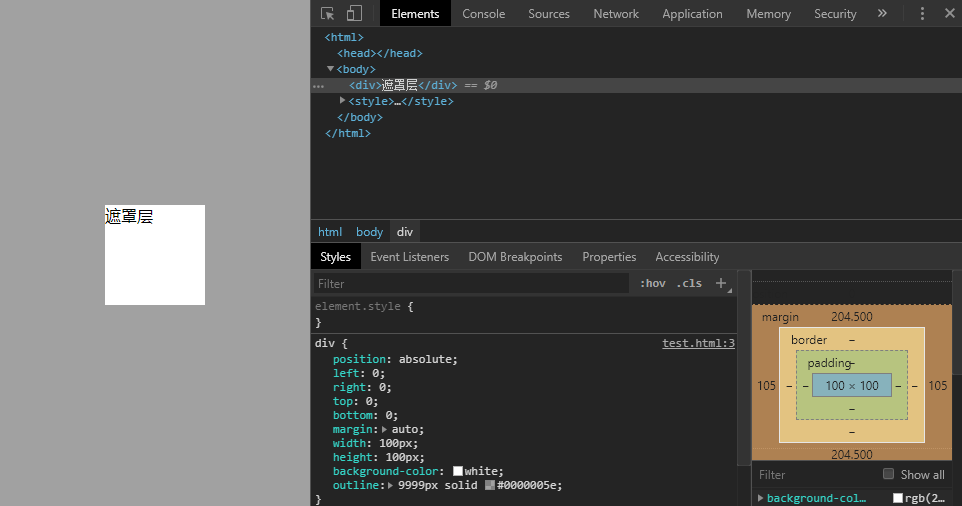Click the border label in box model

click(809, 340)
